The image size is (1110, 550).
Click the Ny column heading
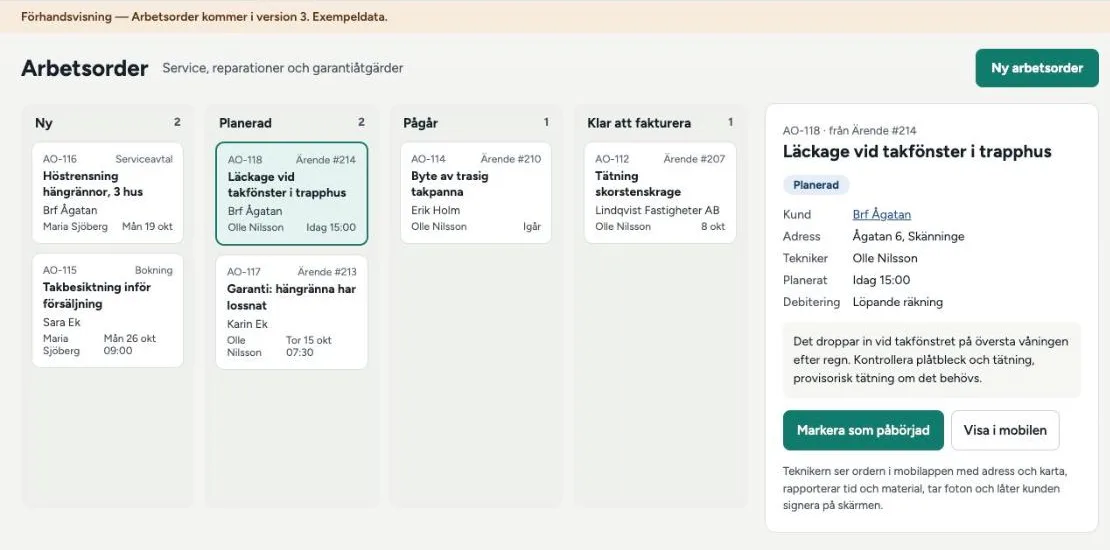pyautogui.click(x=44, y=123)
